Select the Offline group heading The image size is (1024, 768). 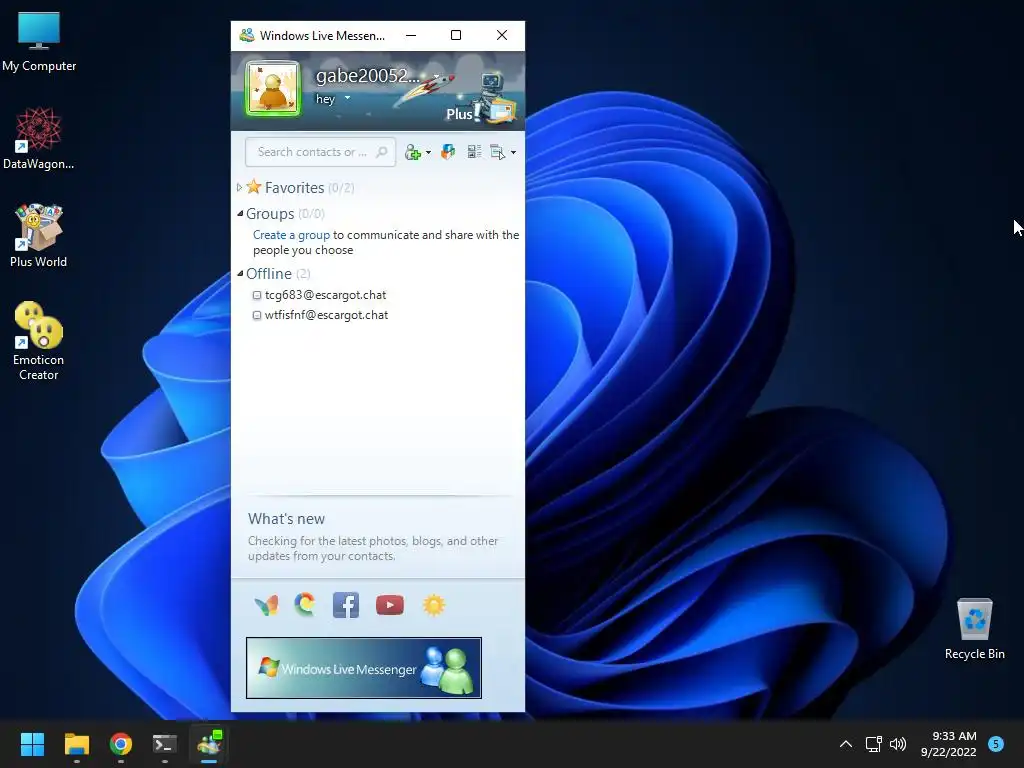click(268, 274)
